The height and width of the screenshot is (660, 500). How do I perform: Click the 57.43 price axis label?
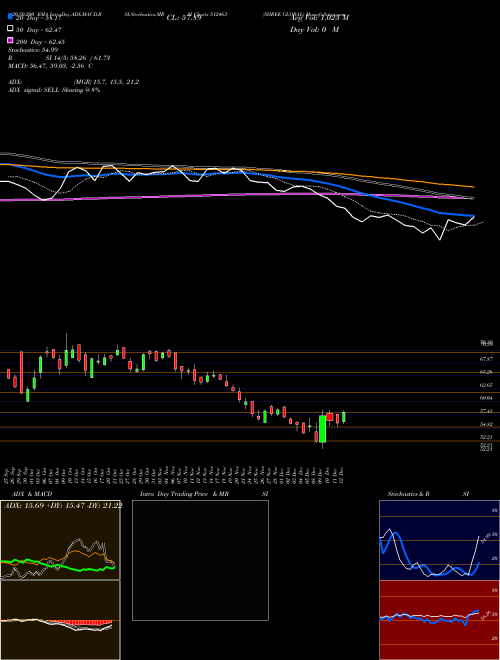[x=487, y=411]
